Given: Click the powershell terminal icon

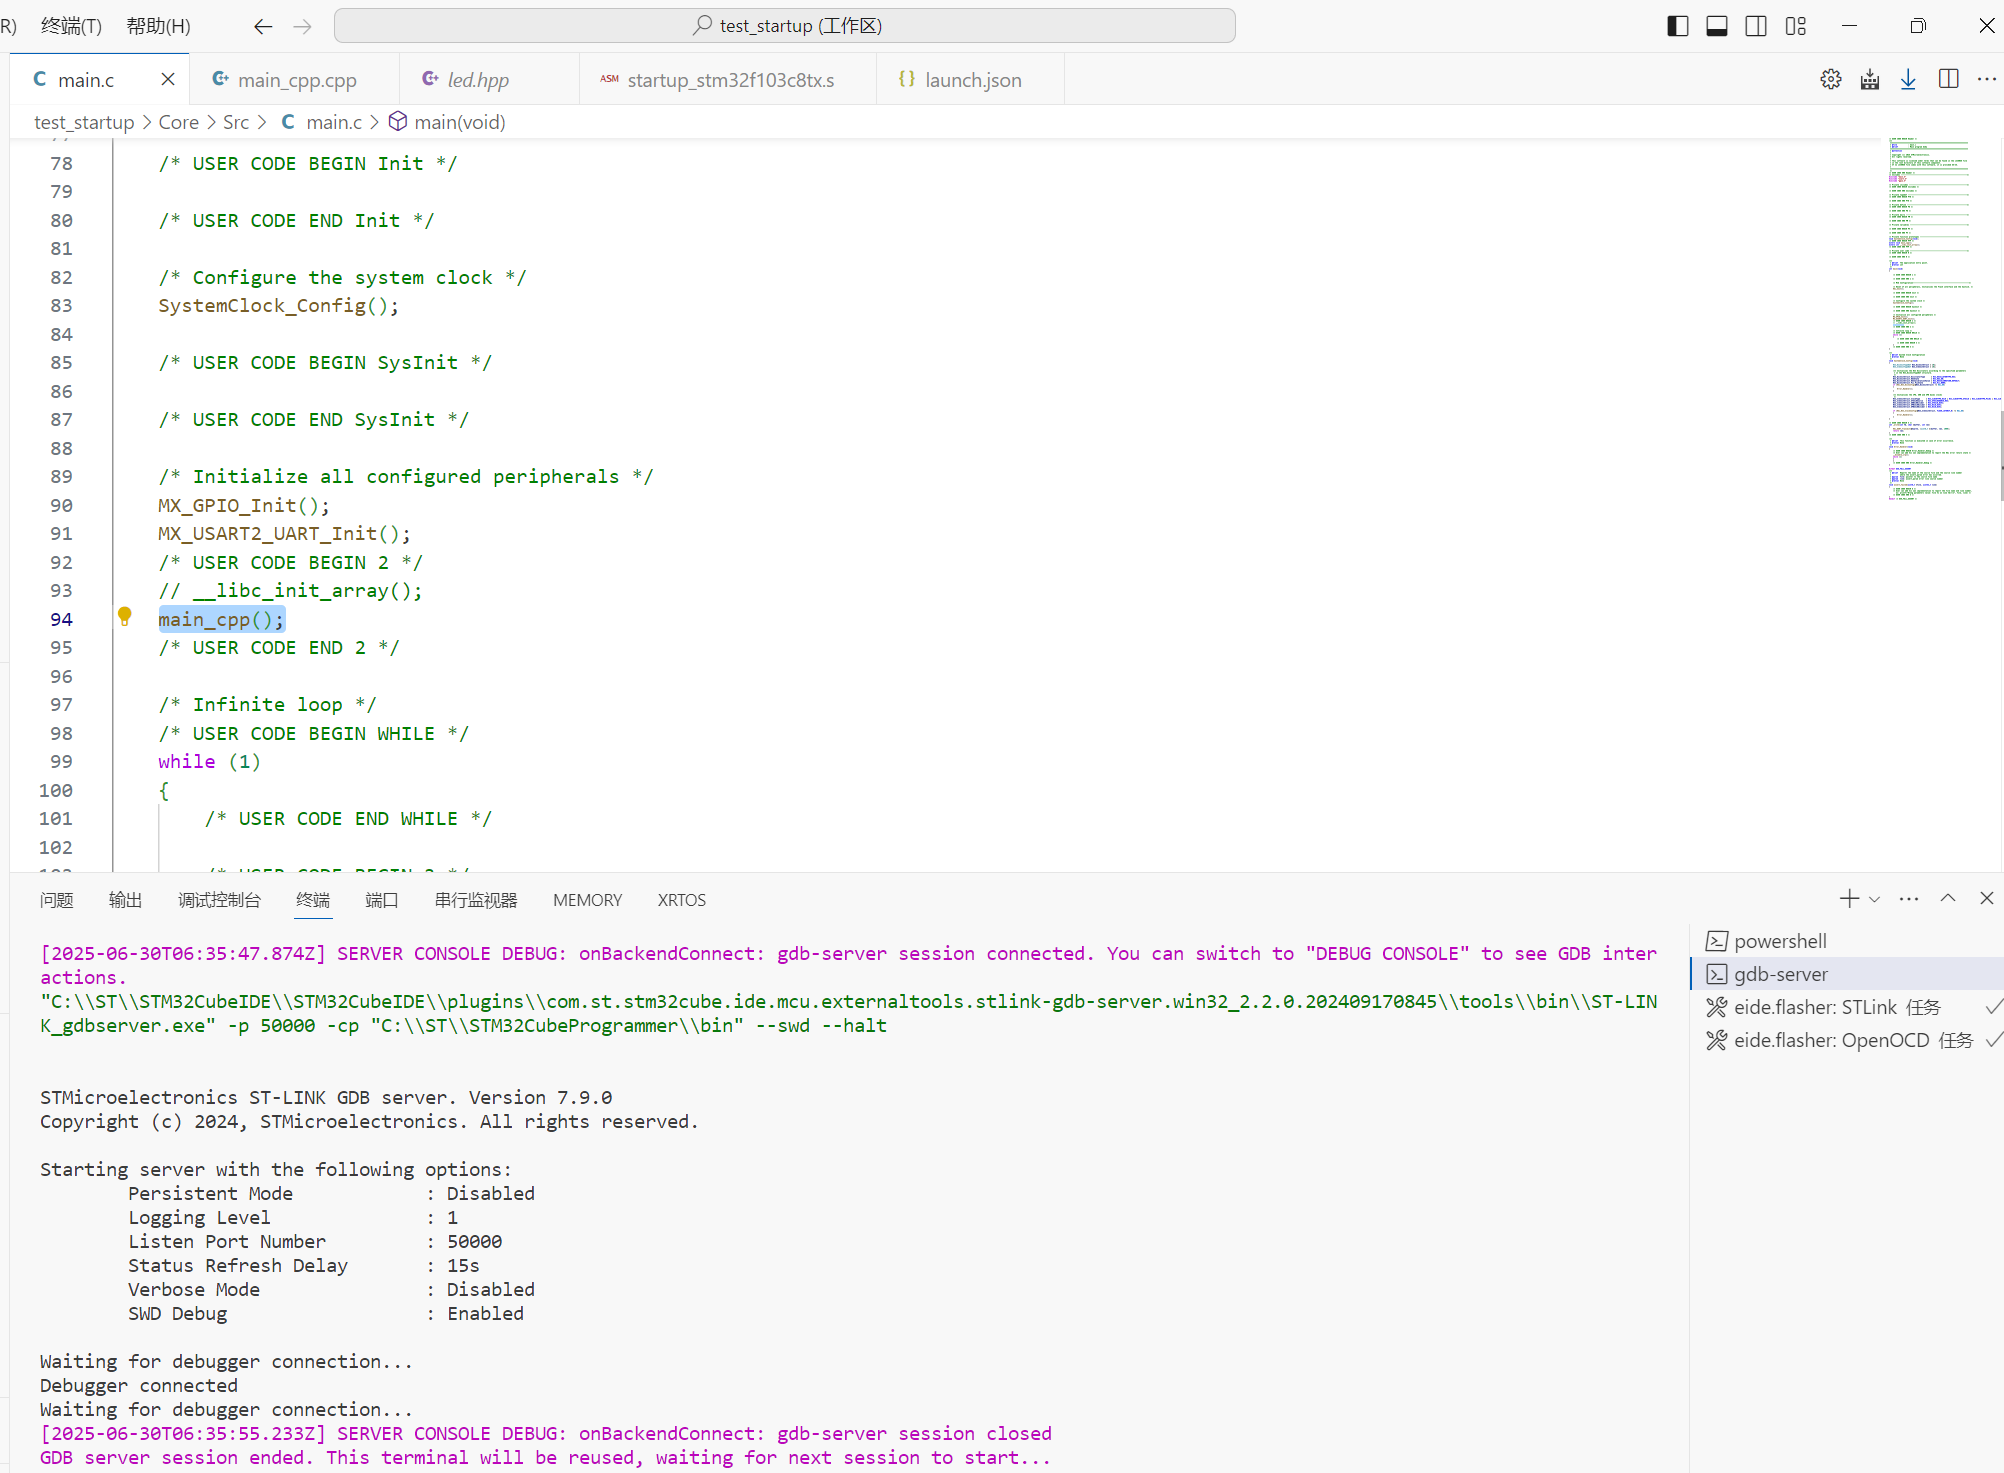Looking at the screenshot, I should pos(1716,941).
